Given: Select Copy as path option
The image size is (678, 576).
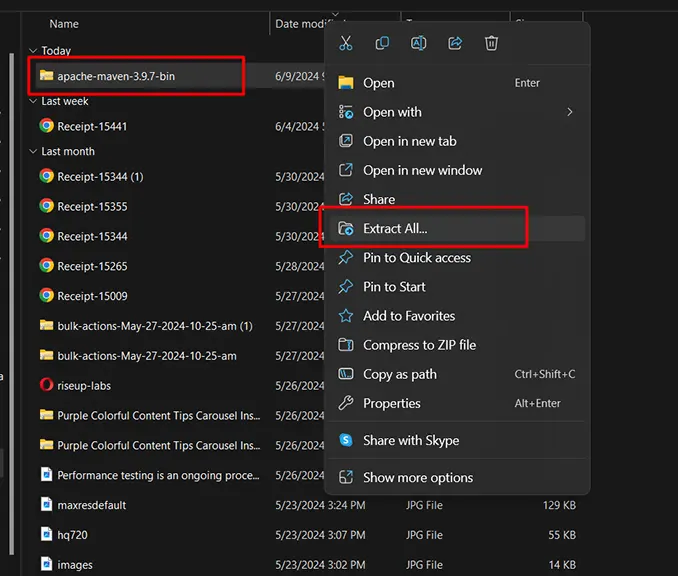Looking at the screenshot, I should click(399, 374).
